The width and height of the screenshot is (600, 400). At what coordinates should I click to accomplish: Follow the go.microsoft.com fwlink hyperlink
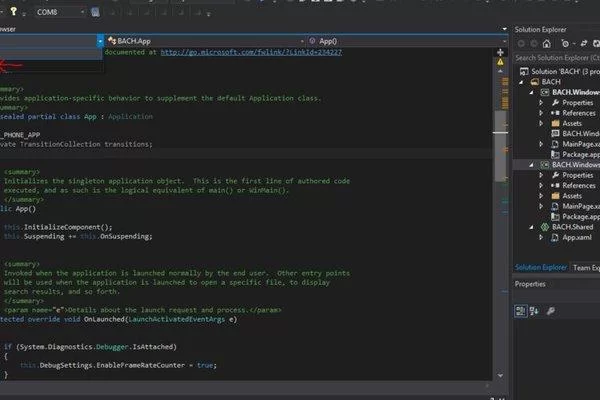[x=251, y=52]
